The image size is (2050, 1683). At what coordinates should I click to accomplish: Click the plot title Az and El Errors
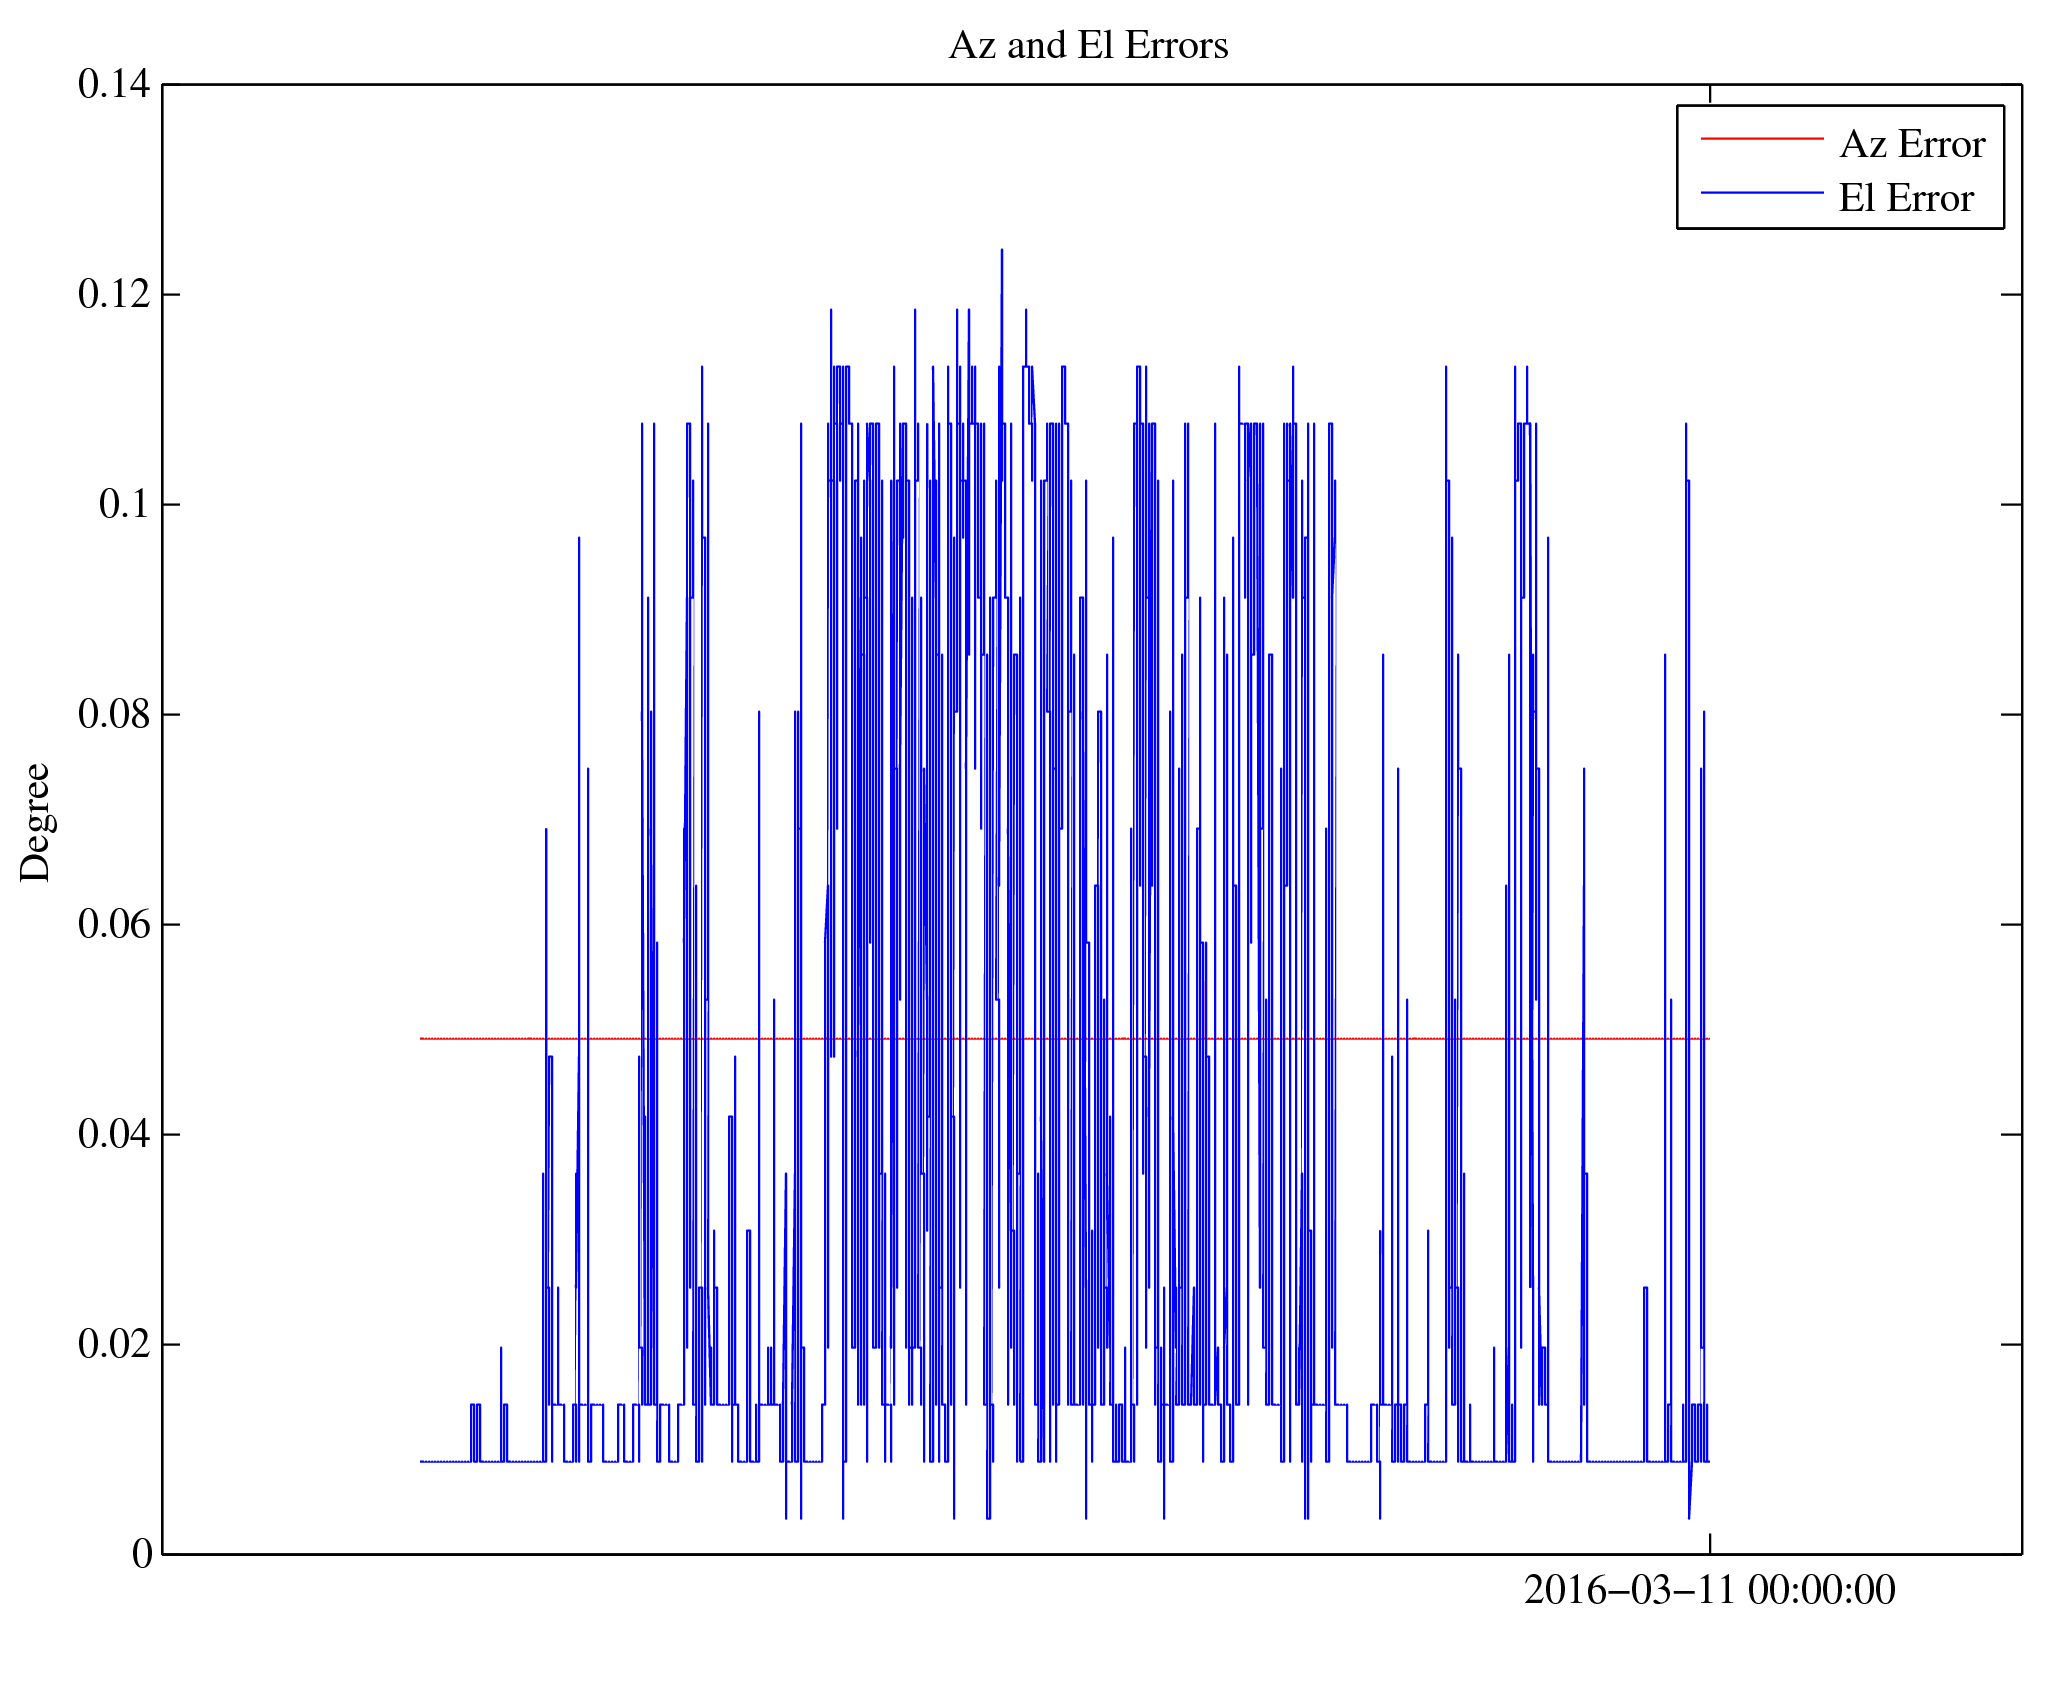click(1088, 46)
